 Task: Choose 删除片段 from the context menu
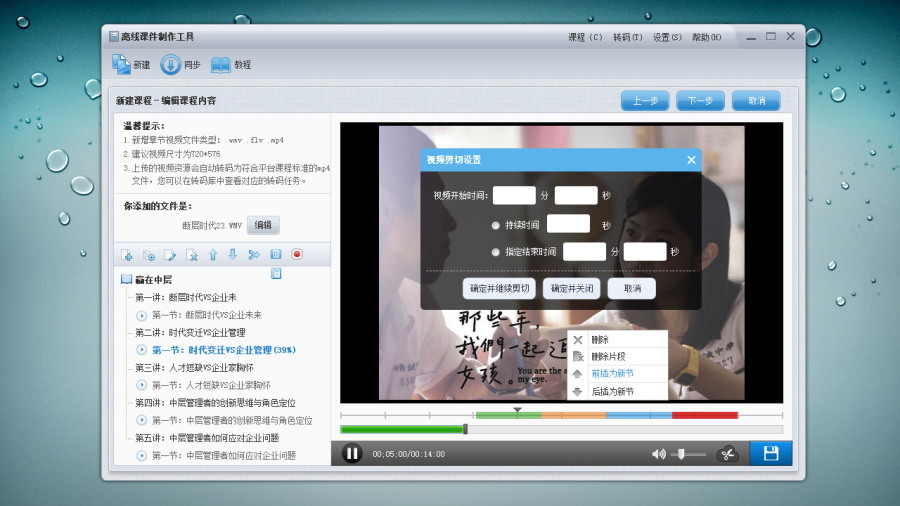point(608,356)
